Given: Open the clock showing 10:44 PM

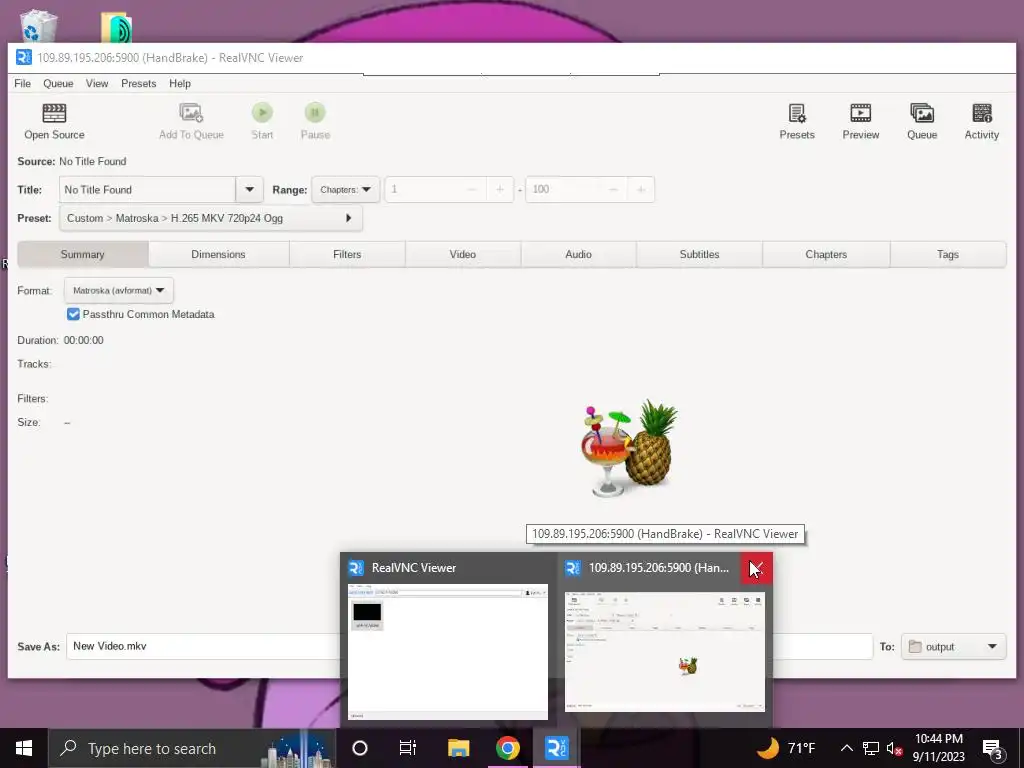Looking at the screenshot, I should [938, 748].
